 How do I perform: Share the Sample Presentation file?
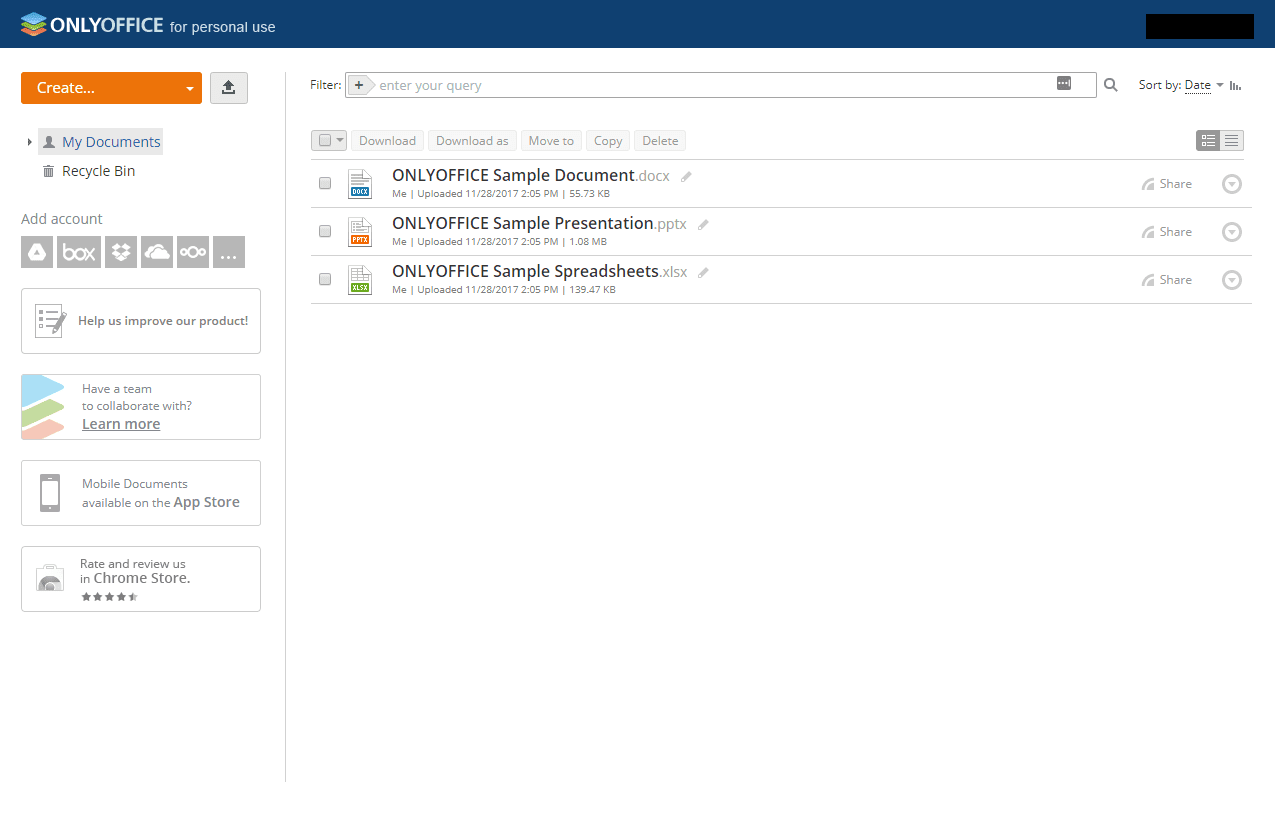tap(1167, 232)
